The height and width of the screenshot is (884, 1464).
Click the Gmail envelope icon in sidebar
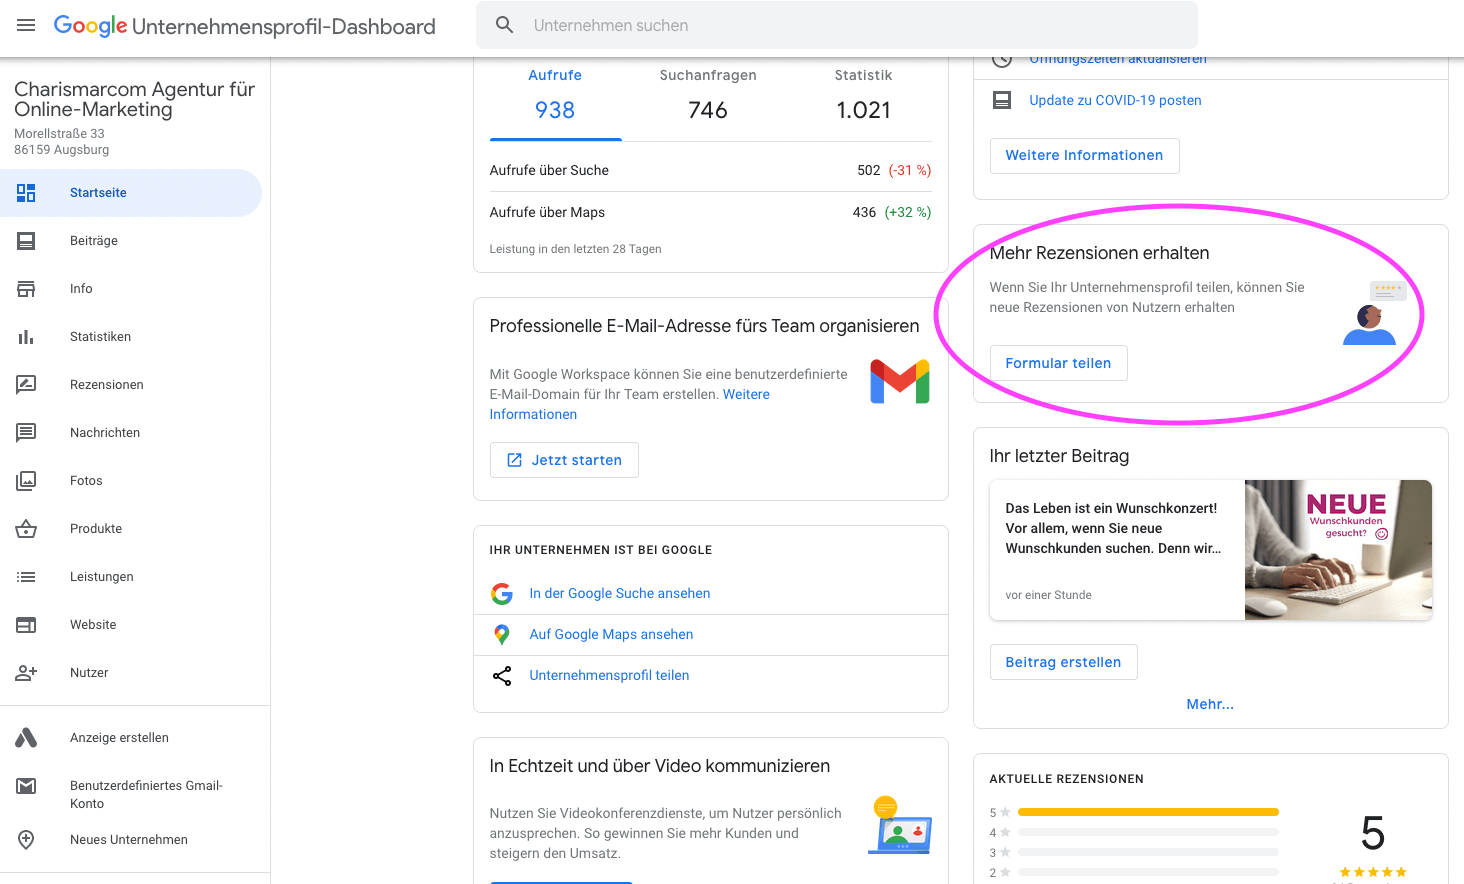coord(26,786)
